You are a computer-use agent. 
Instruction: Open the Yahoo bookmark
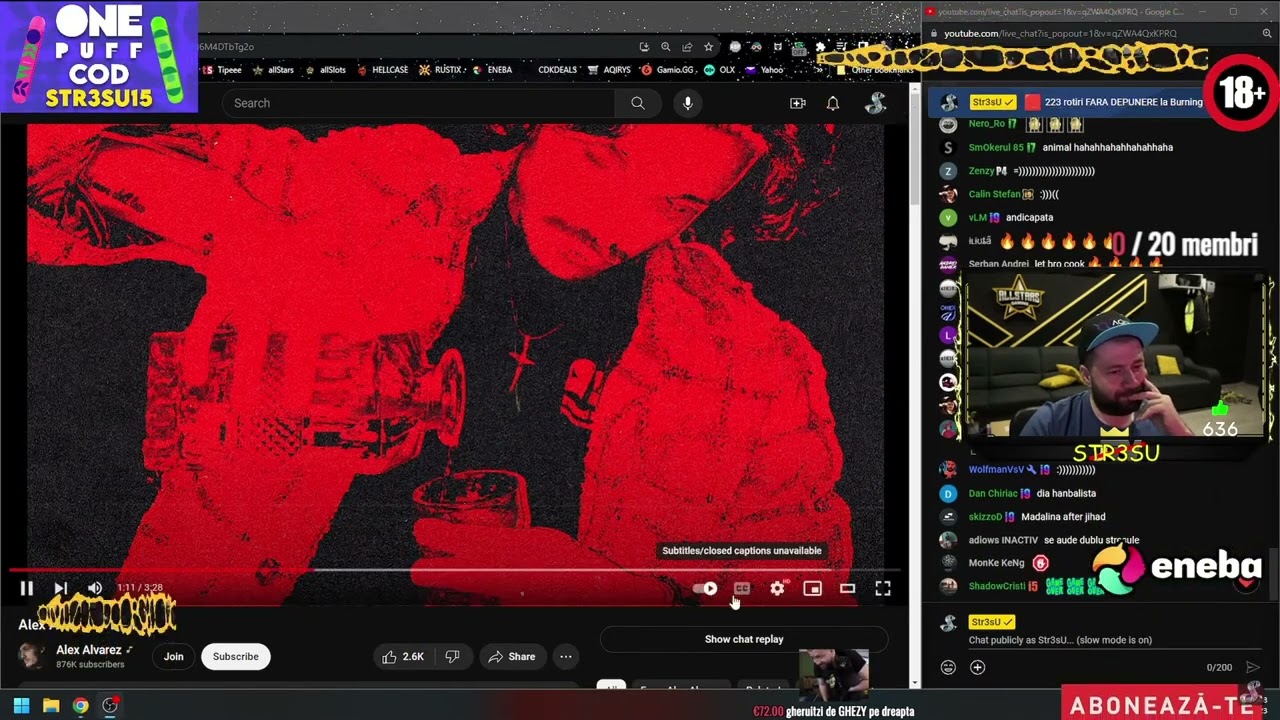(765, 70)
